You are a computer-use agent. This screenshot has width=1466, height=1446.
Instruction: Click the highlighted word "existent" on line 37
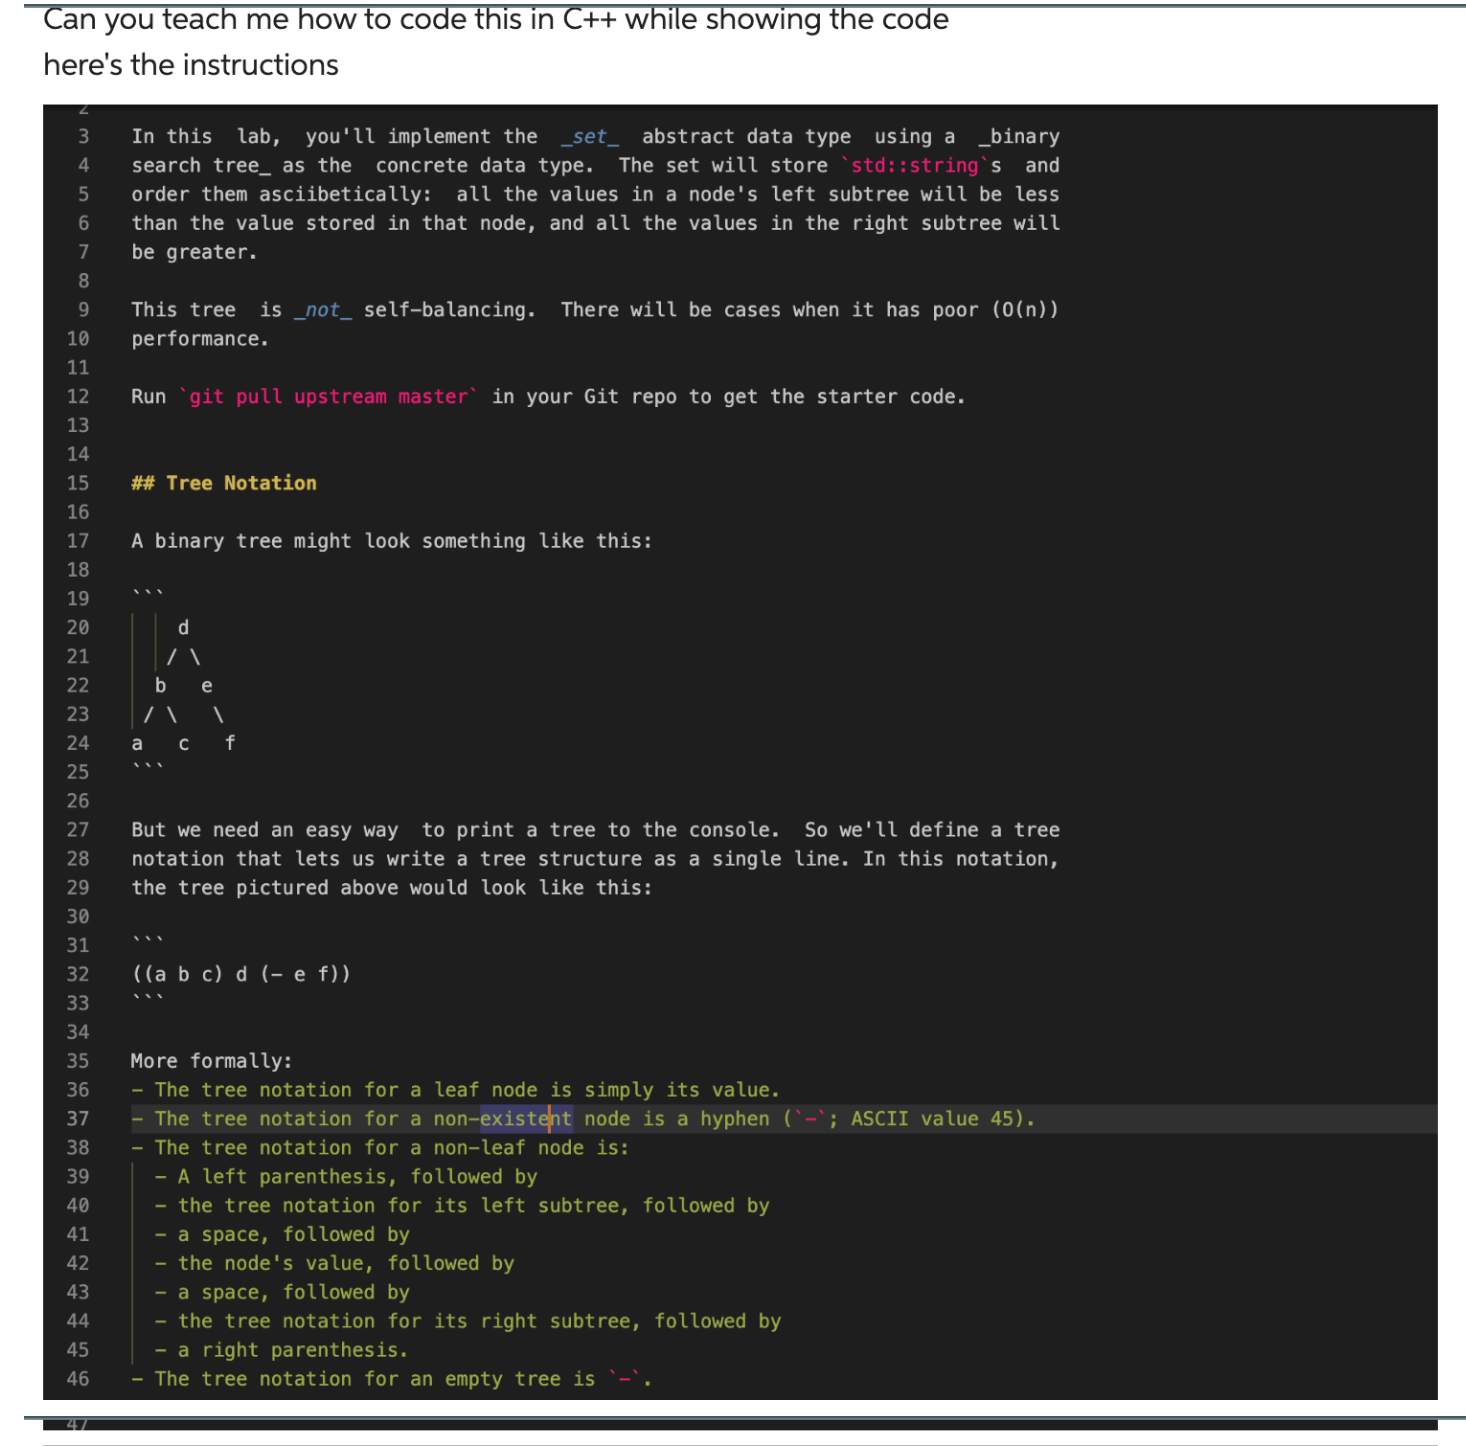(x=525, y=1119)
